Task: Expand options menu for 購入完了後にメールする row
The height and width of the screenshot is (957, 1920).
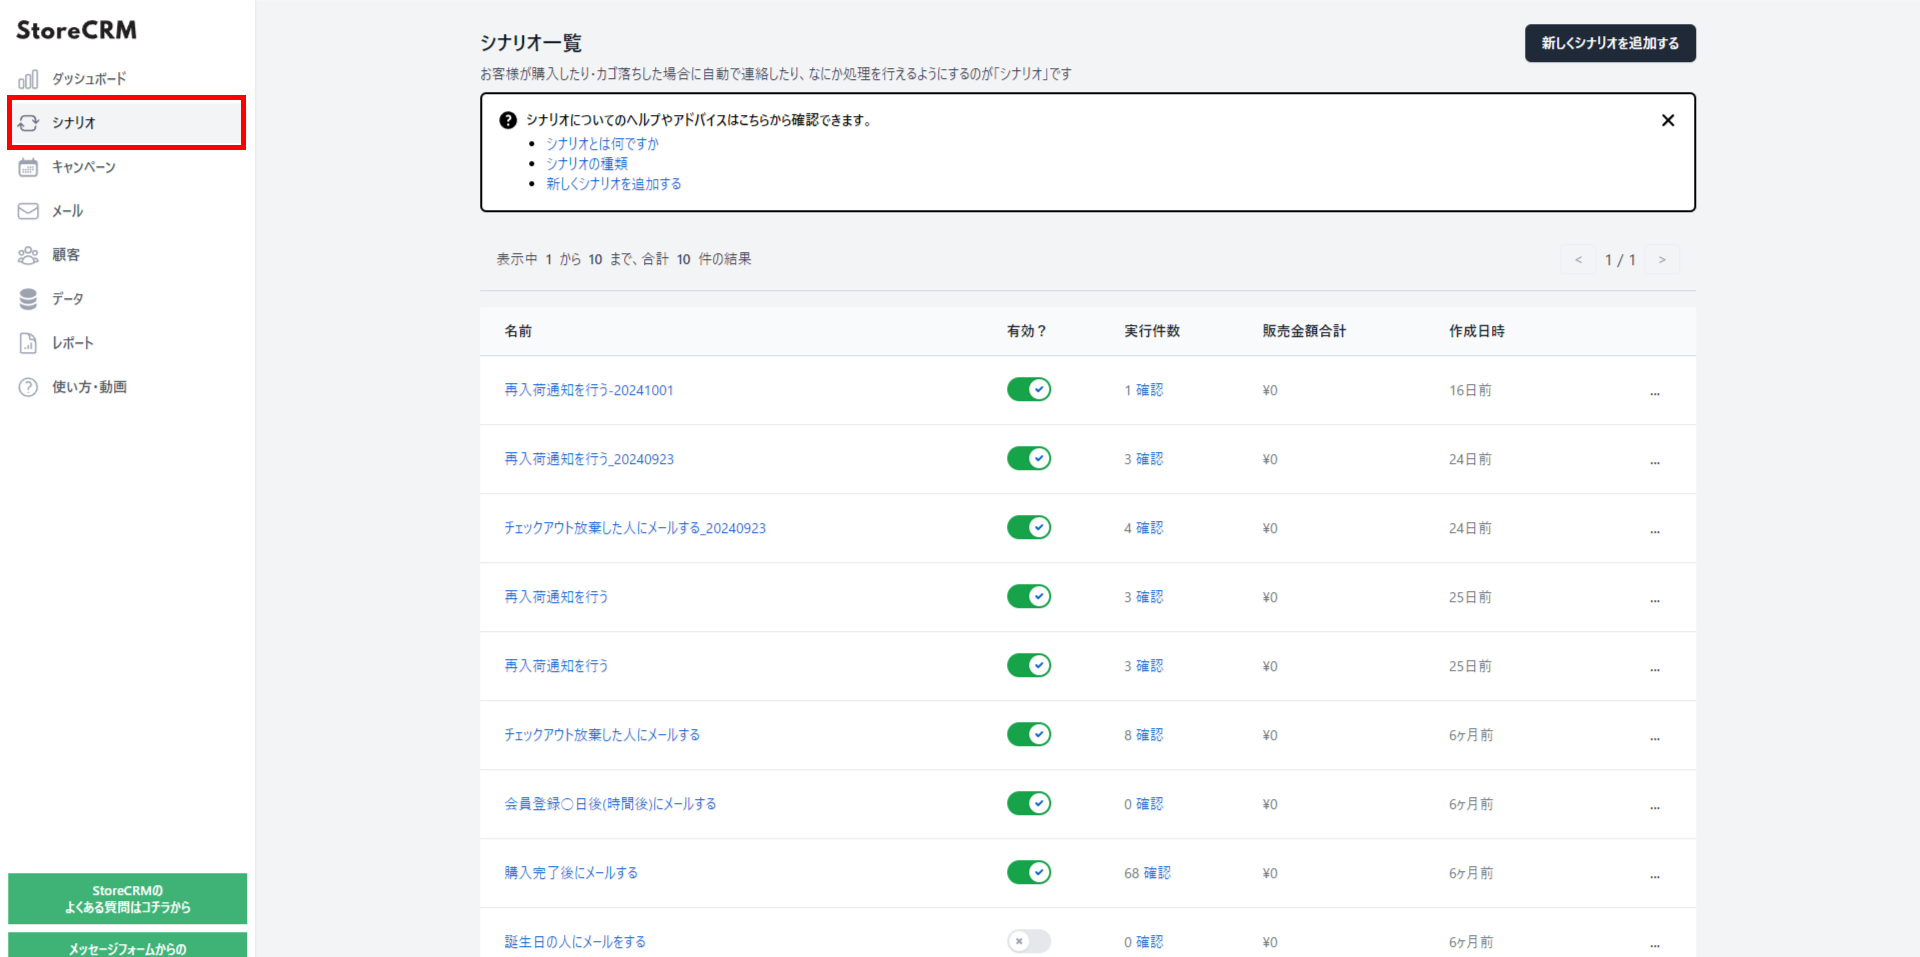Action: coord(1655,874)
